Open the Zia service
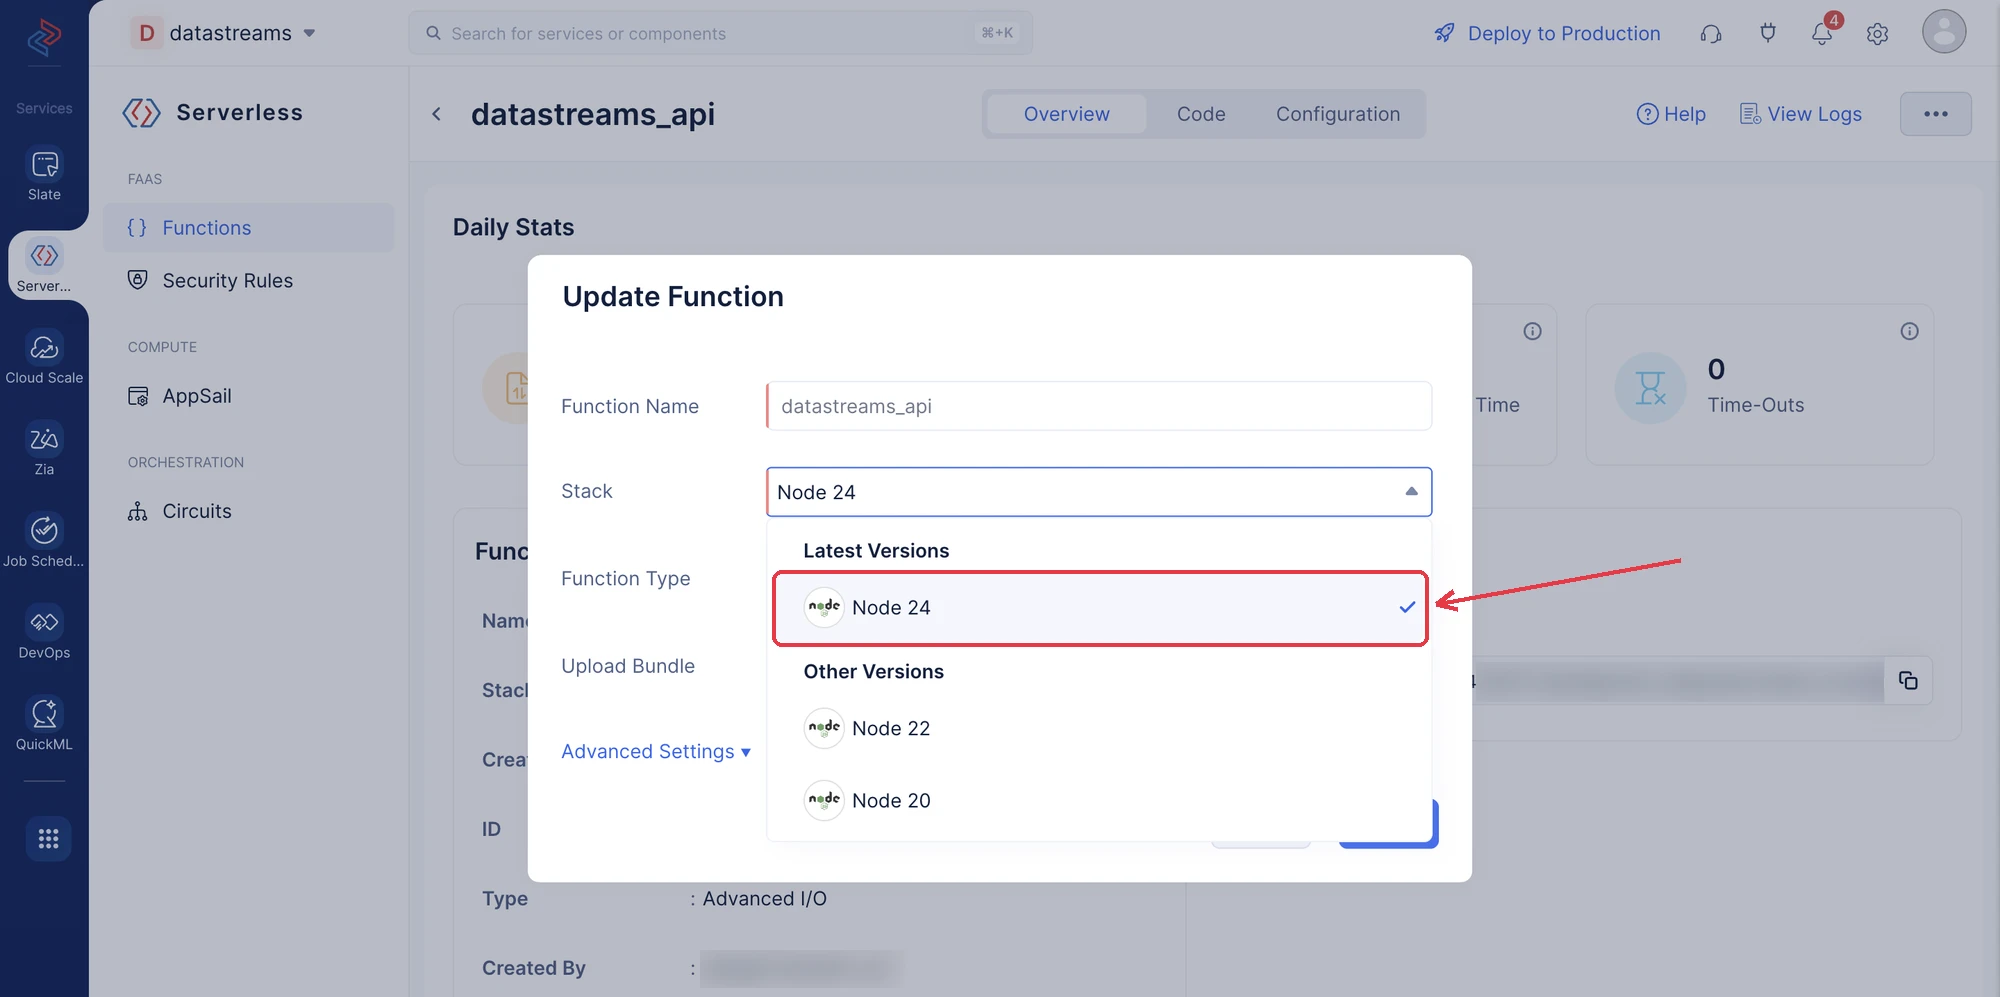2000x997 pixels. tap(44, 449)
